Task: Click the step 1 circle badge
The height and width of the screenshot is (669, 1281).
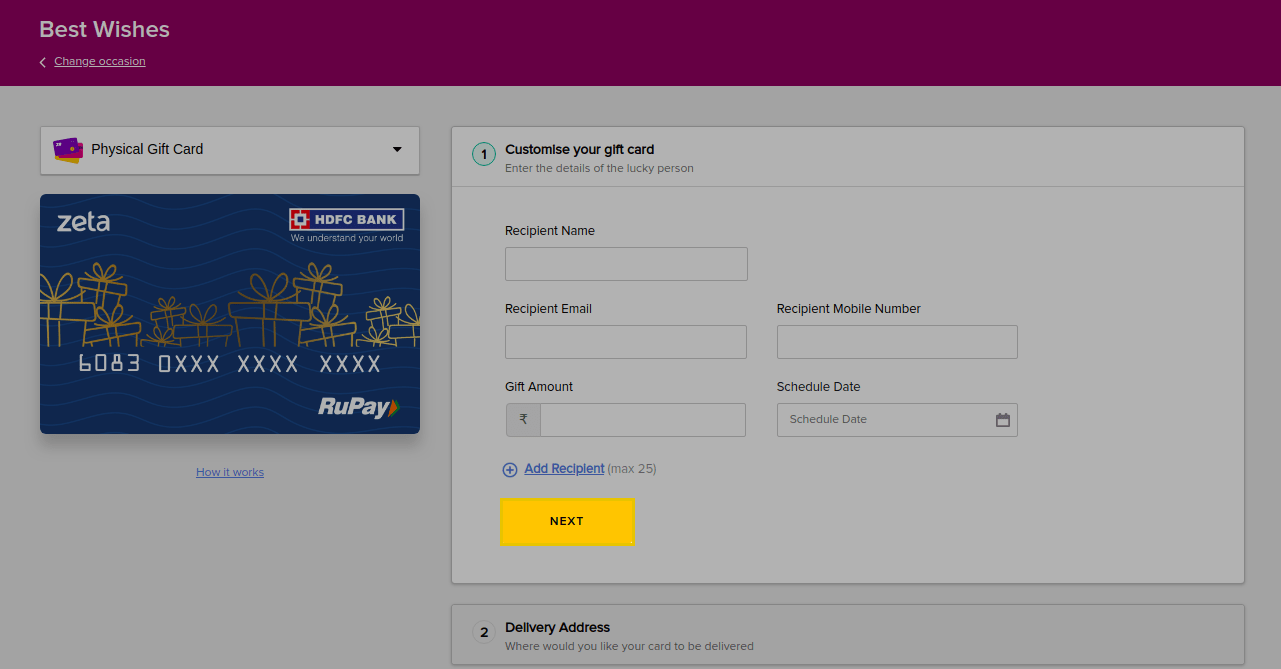Action: point(484,154)
